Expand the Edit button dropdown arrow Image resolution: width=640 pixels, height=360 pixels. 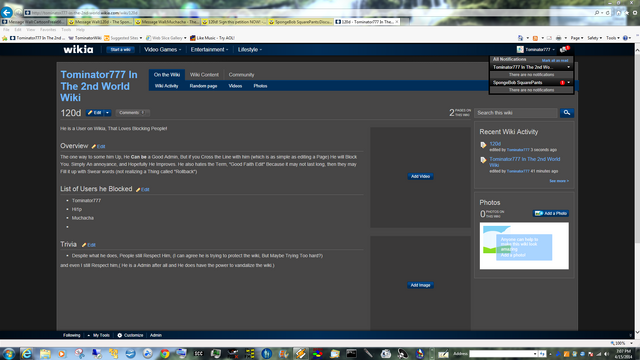pos(107,113)
